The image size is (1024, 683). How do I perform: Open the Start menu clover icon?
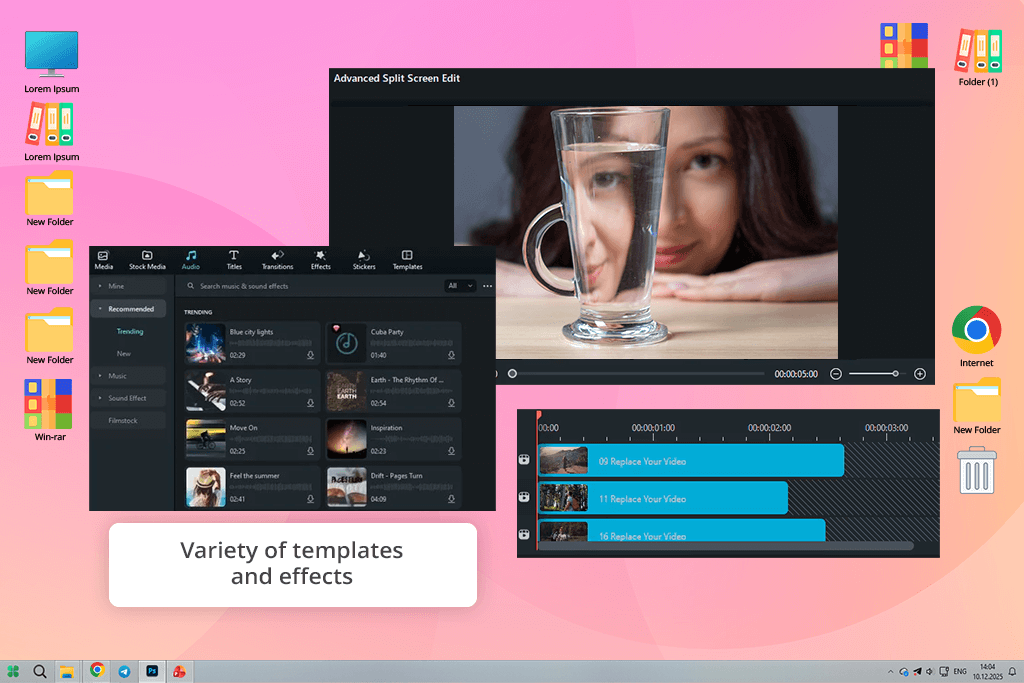(13, 671)
